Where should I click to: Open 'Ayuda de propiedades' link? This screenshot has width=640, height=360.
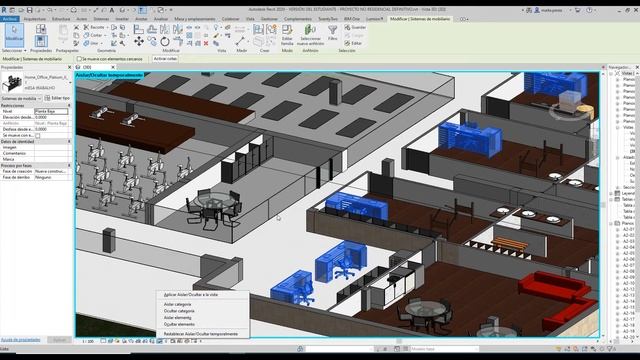pyautogui.click(x=20, y=340)
